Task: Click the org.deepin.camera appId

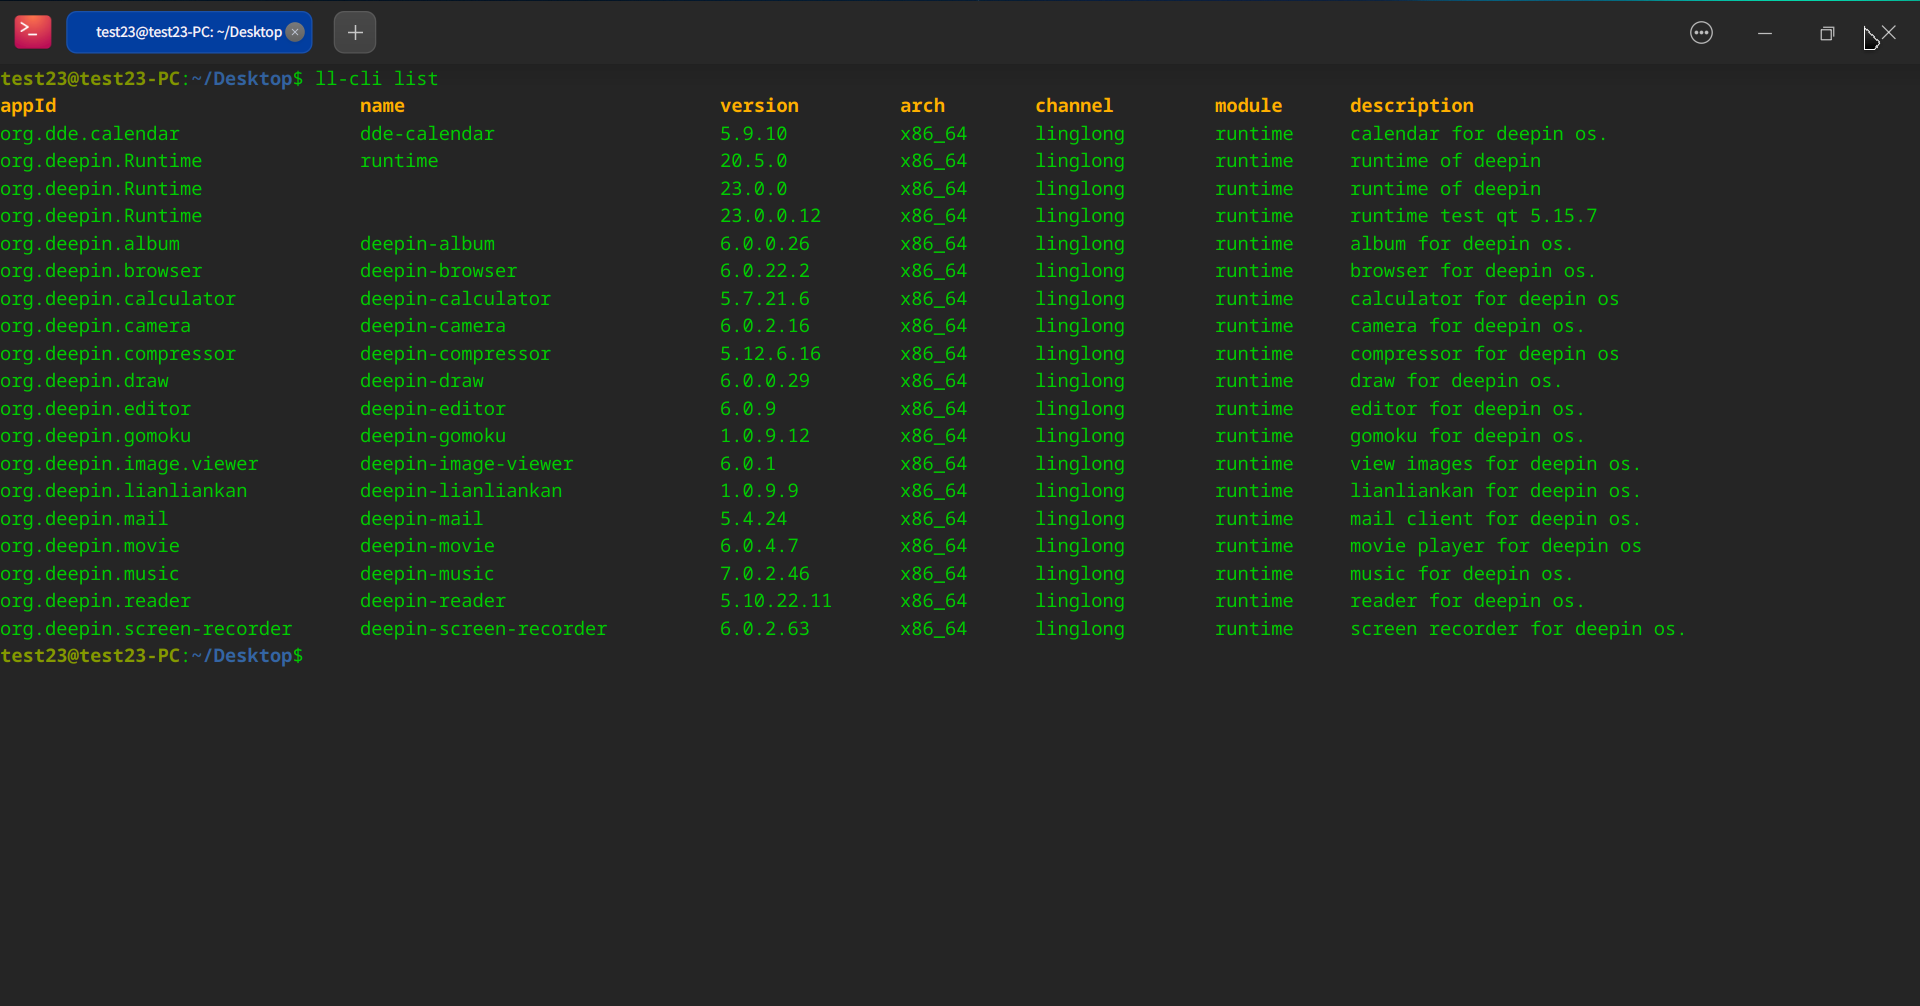Action: [95, 326]
